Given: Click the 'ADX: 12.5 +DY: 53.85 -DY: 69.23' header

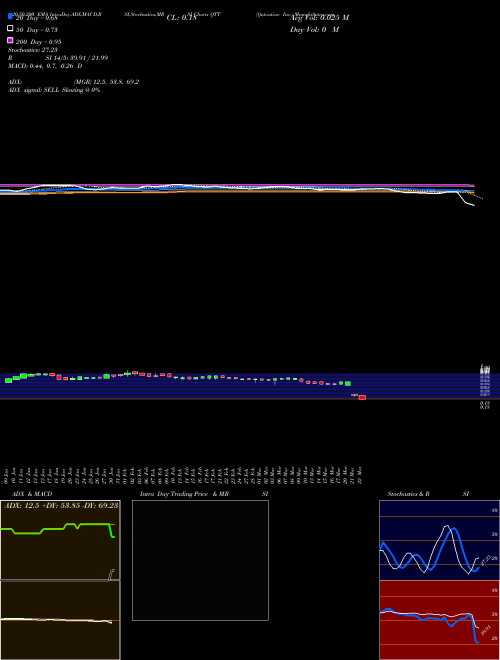Looking at the screenshot, I should coord(61,505).
